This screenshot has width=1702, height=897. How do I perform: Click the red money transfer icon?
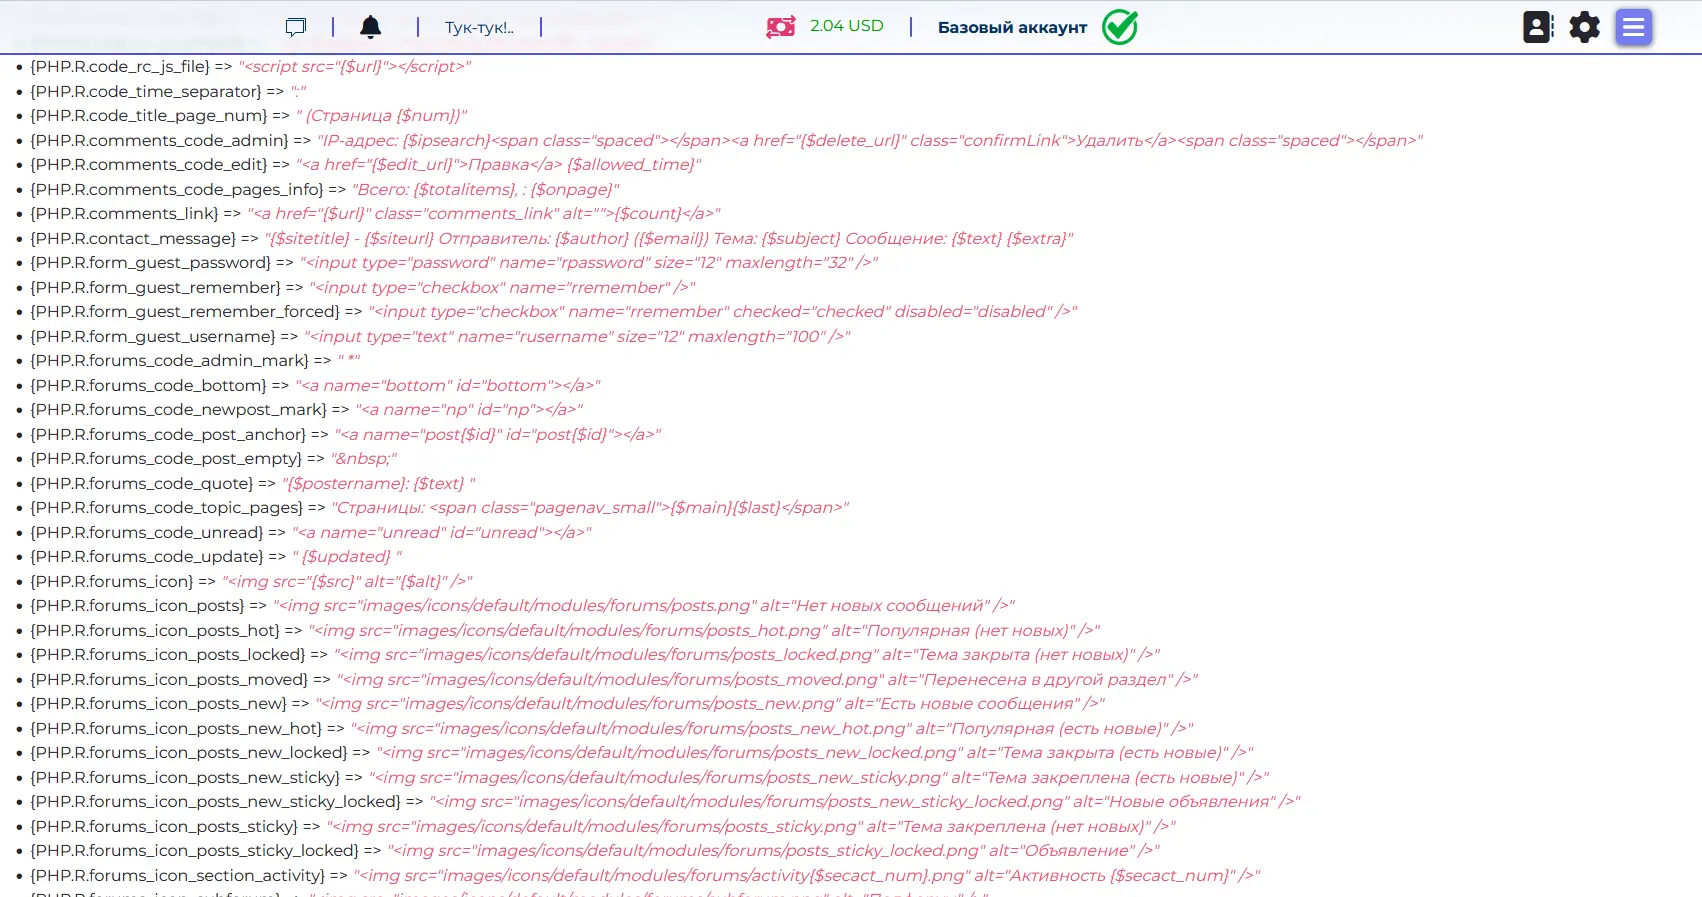pos(781,27)
